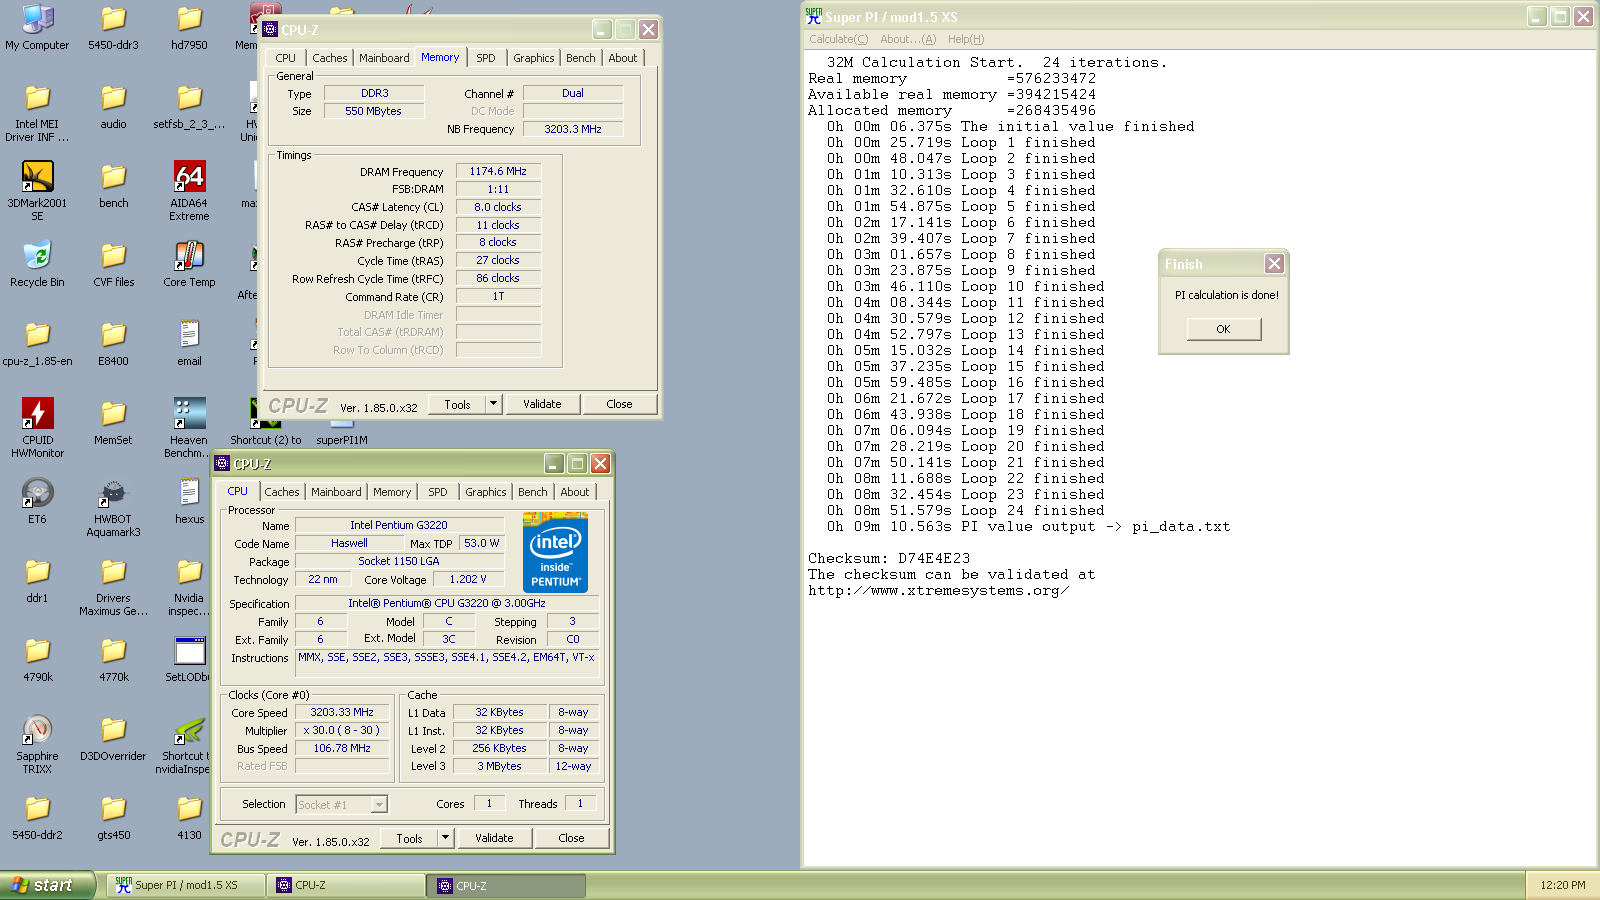1600x900 pixels.
Task: Click Tools button in upper CPU-Z window
Action: click(x=457, y=404)
